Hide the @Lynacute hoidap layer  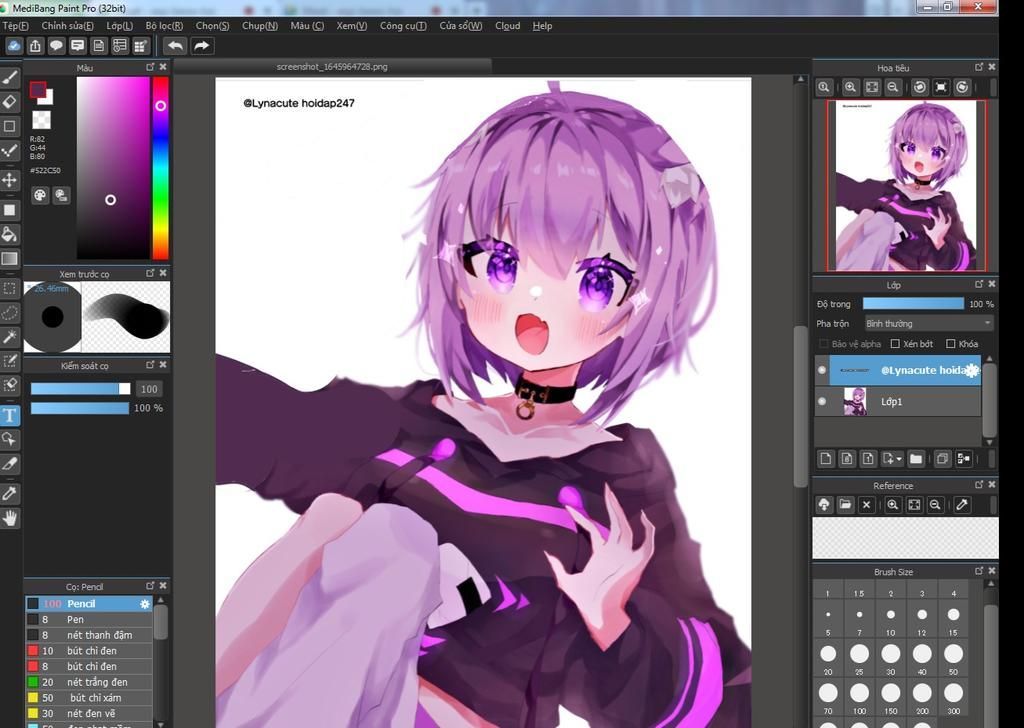click(822, 370)
